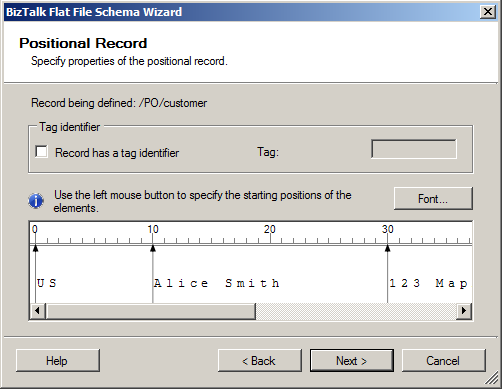
Task: Click the left scroll arrow of ruler
Action: (x=37, y=311)
